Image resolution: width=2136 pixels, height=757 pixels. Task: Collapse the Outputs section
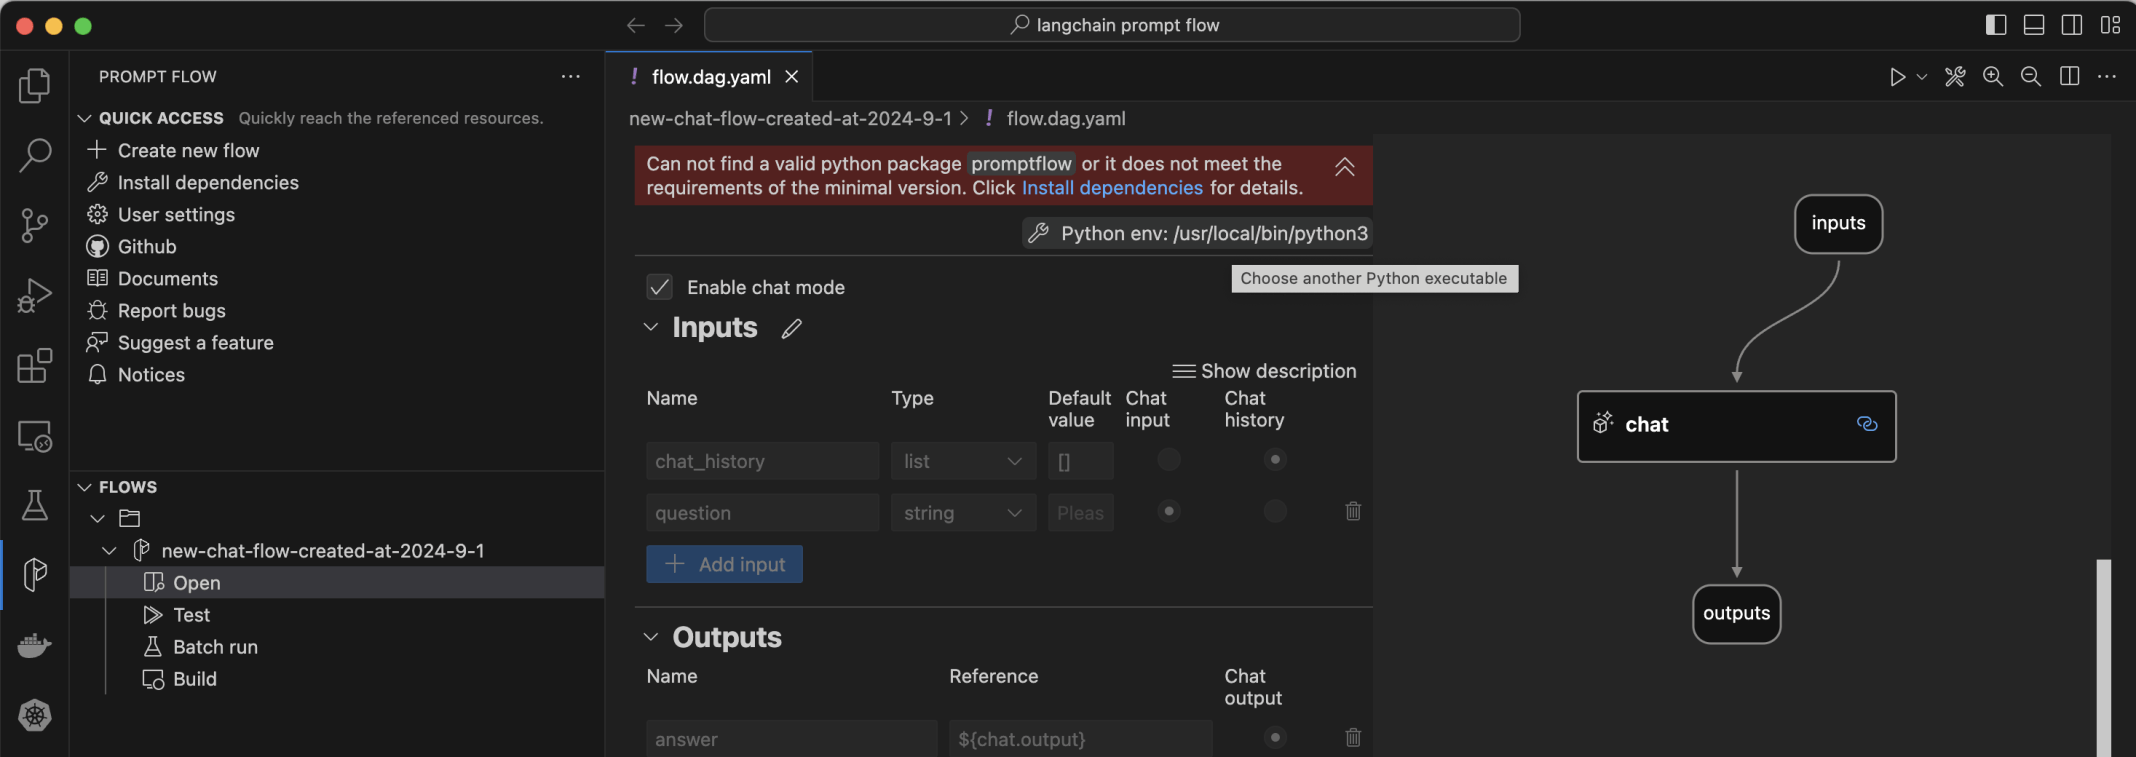click(x=651, y=638)
